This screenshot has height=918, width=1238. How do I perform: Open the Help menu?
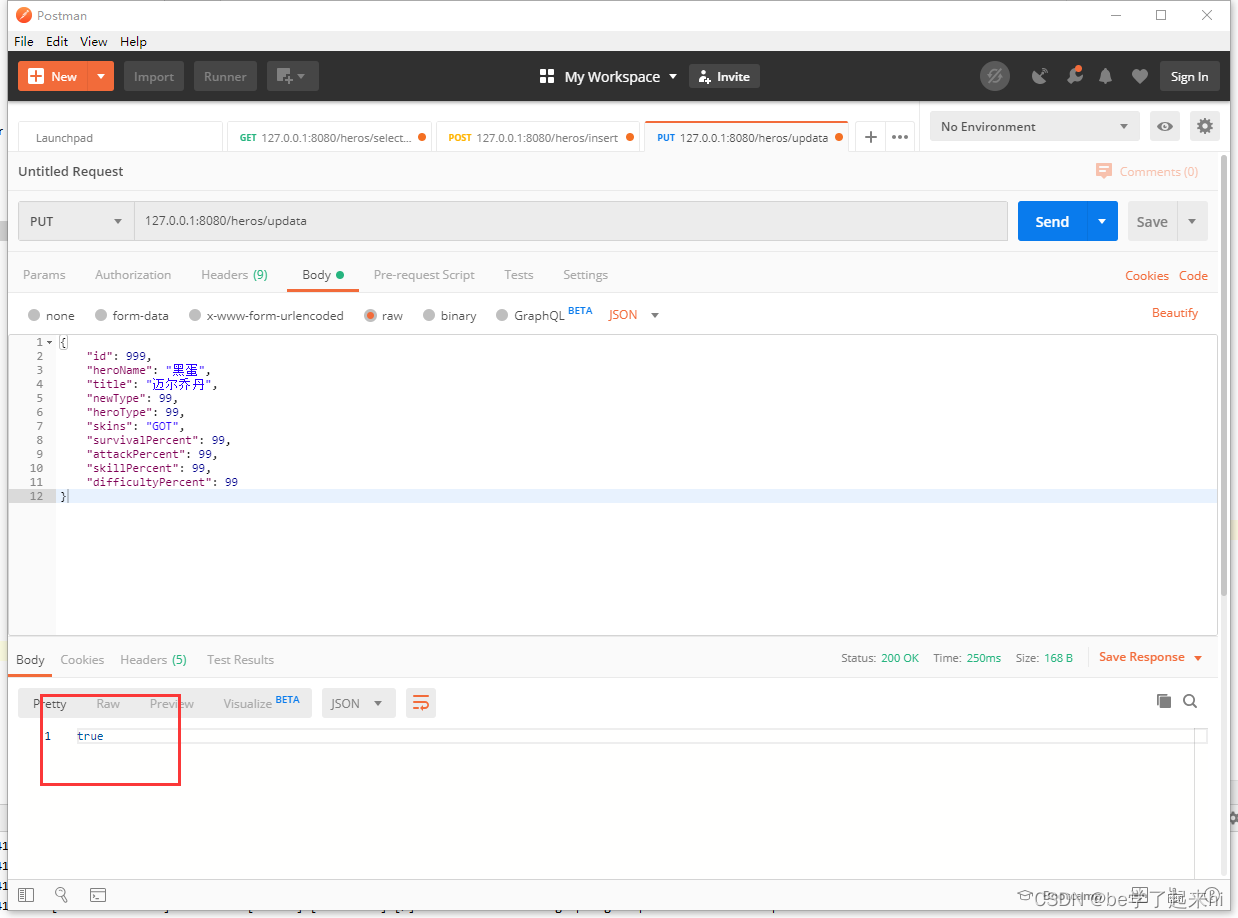click(133, 41)
